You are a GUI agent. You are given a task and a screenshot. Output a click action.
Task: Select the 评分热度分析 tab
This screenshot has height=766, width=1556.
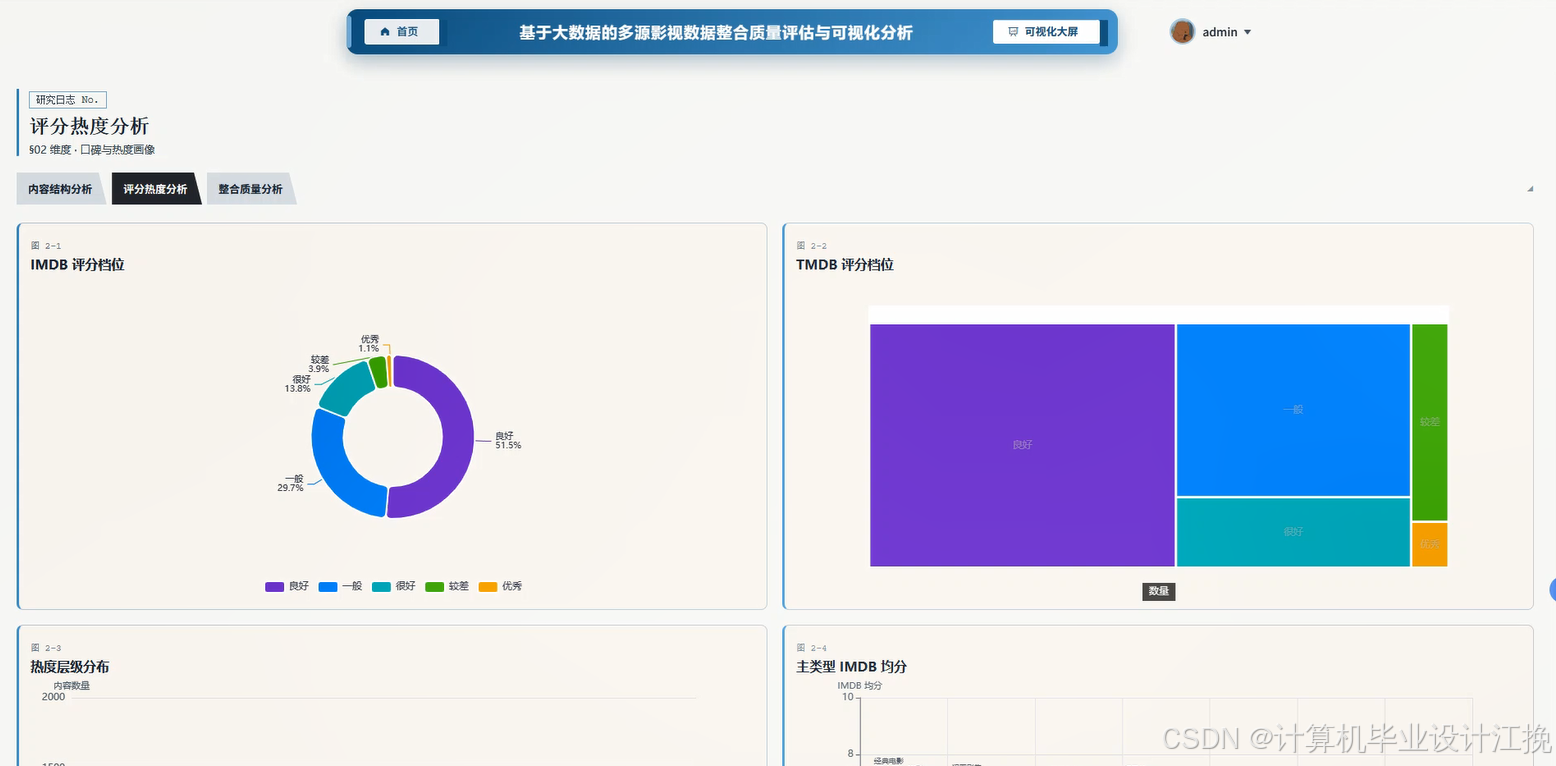click(x=155, y=189)
